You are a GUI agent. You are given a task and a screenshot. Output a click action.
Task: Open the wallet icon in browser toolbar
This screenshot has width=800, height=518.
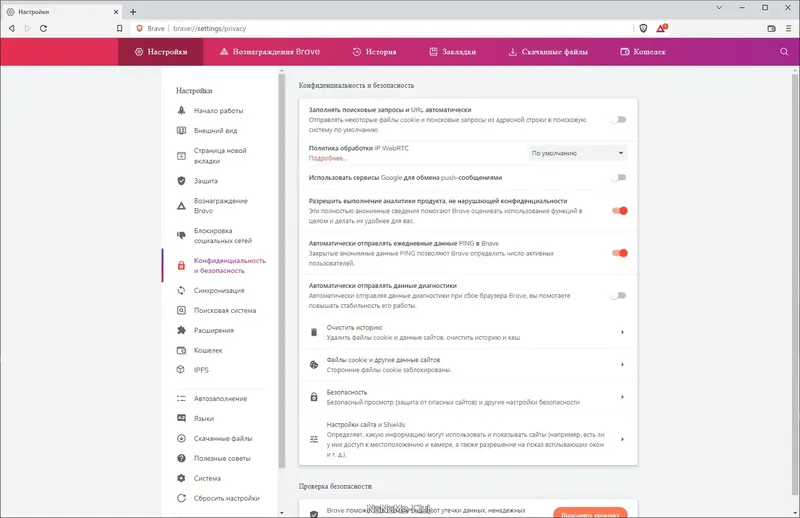click(x=771, y=29)
